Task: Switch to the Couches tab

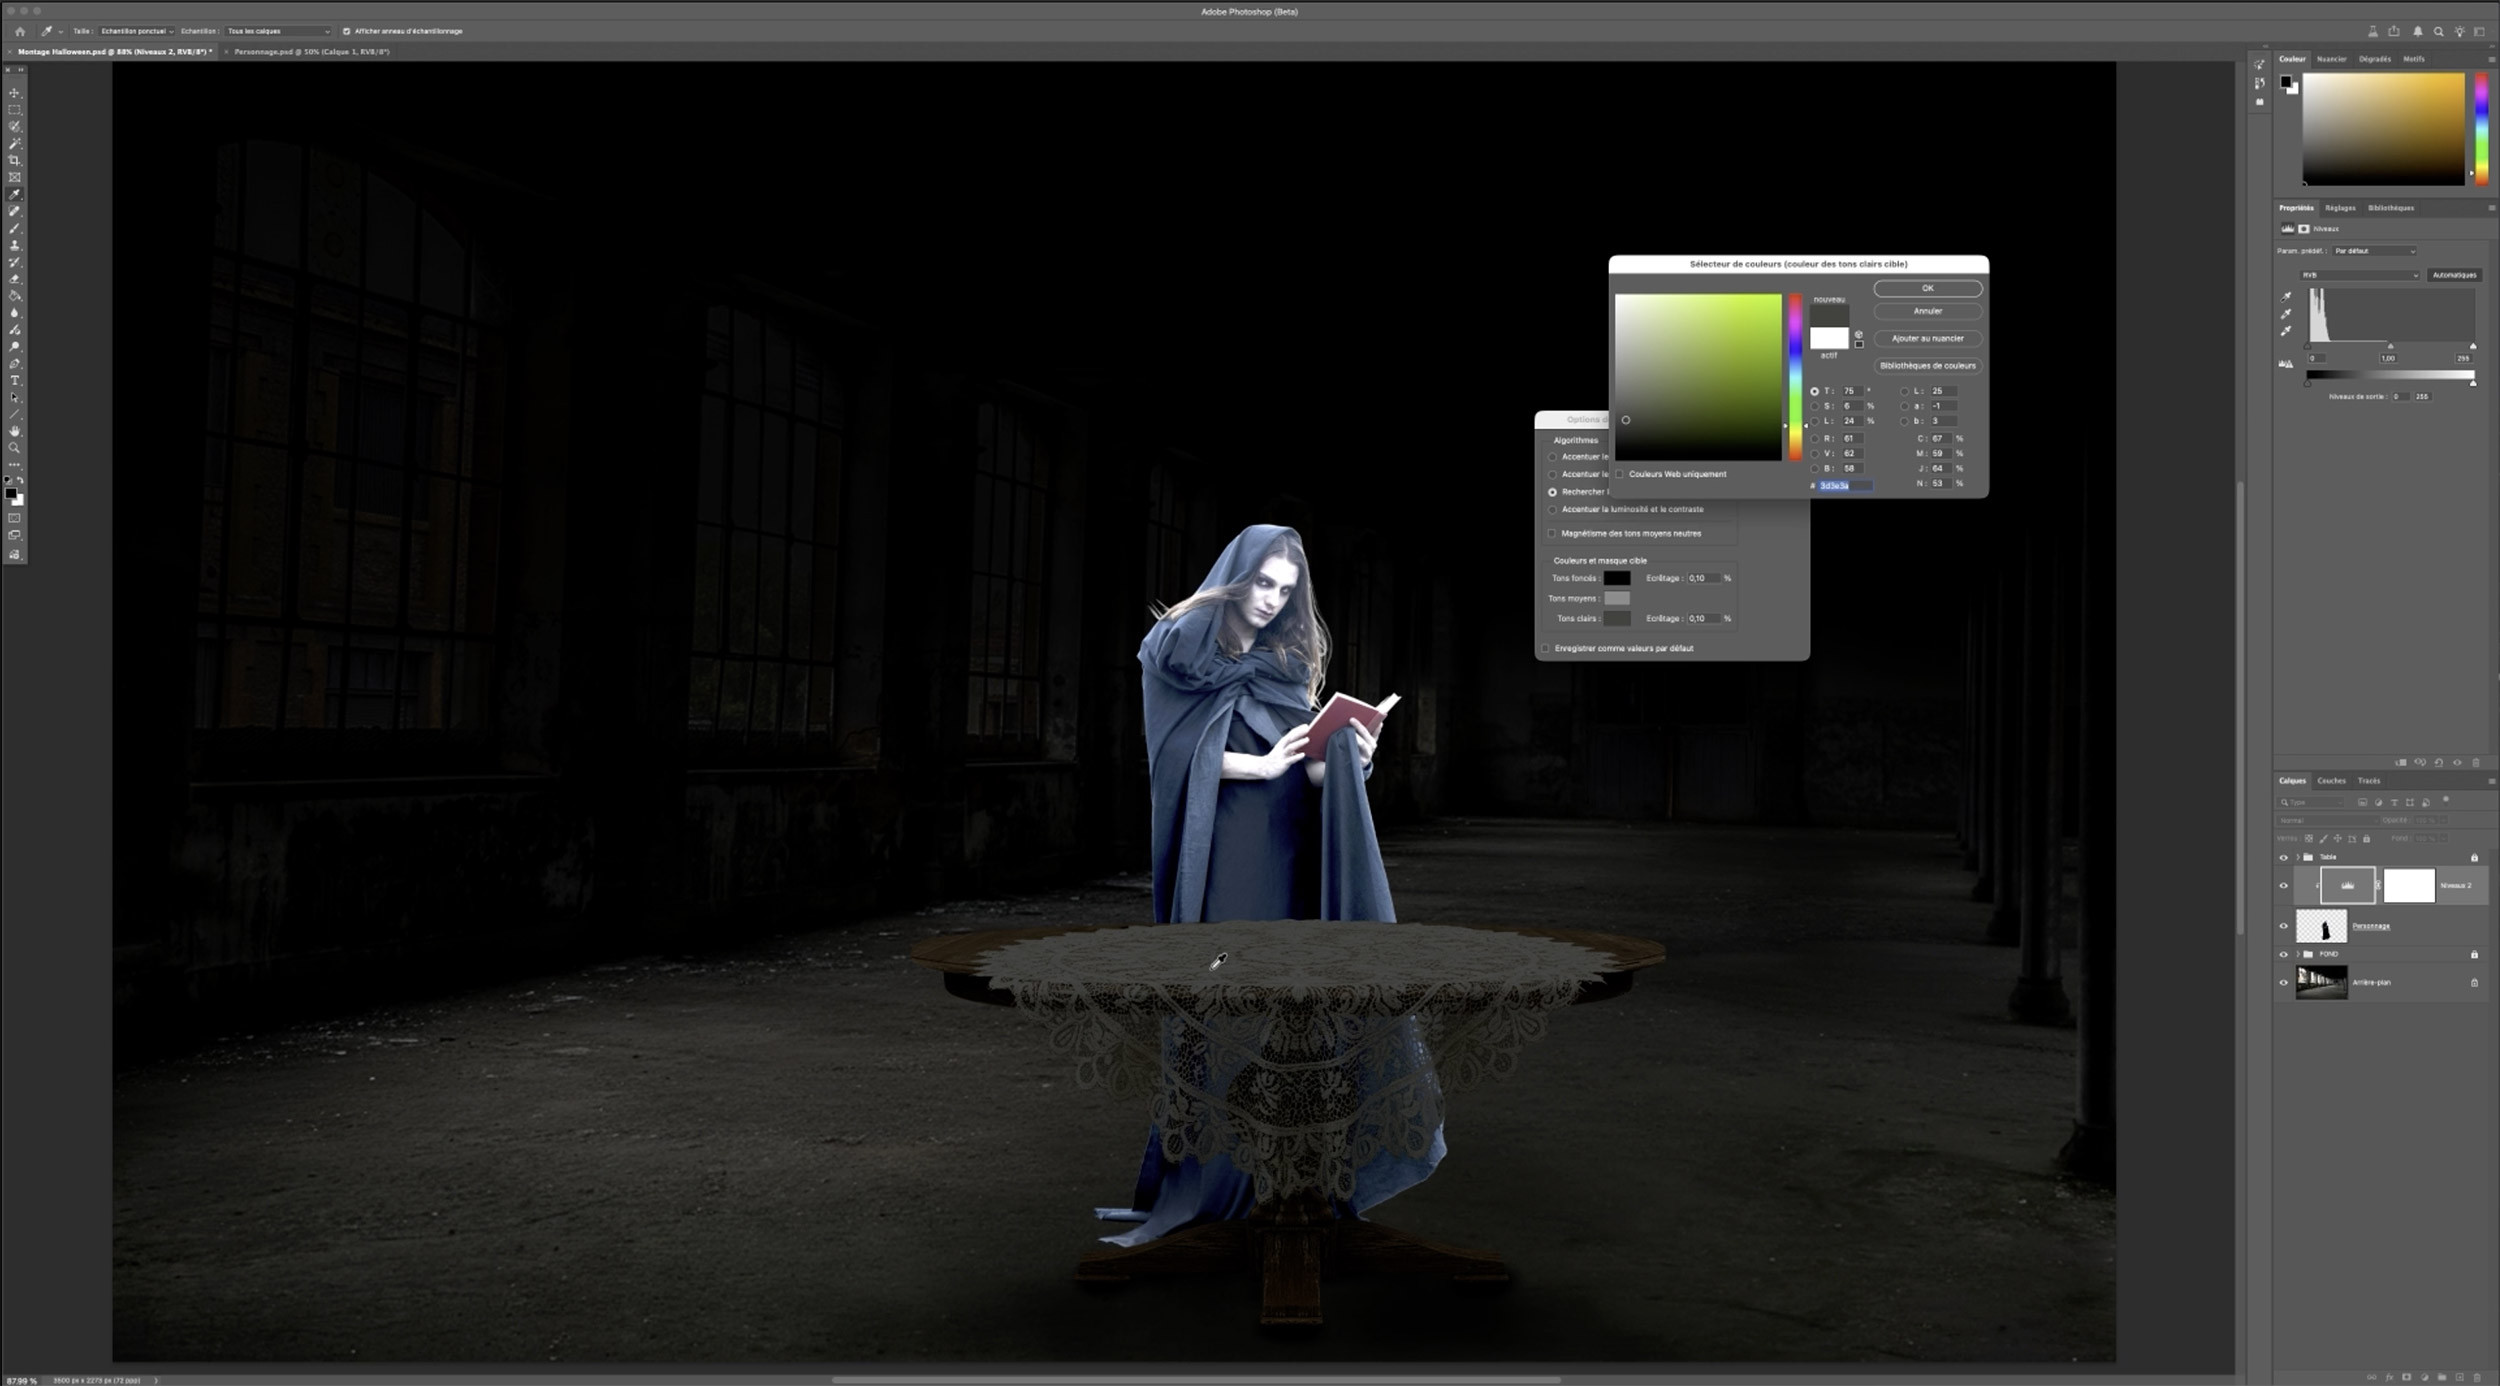Action: tap(2331, 781)
